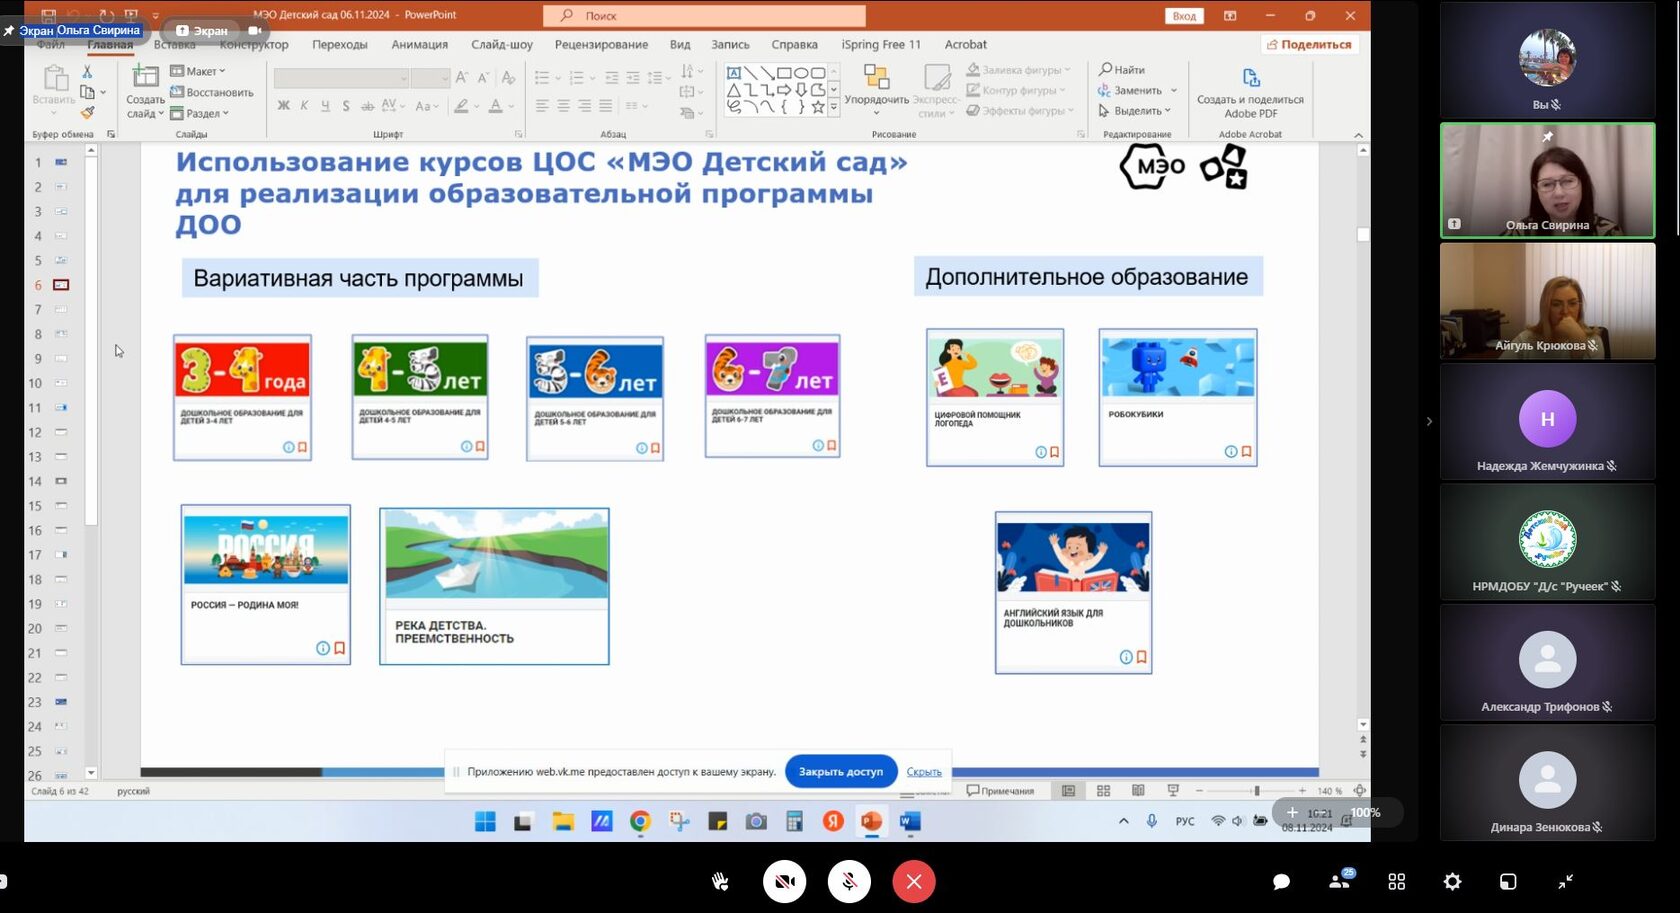
Task: Open the Анимация ribbon tab
Action: [x=419, y=45]
